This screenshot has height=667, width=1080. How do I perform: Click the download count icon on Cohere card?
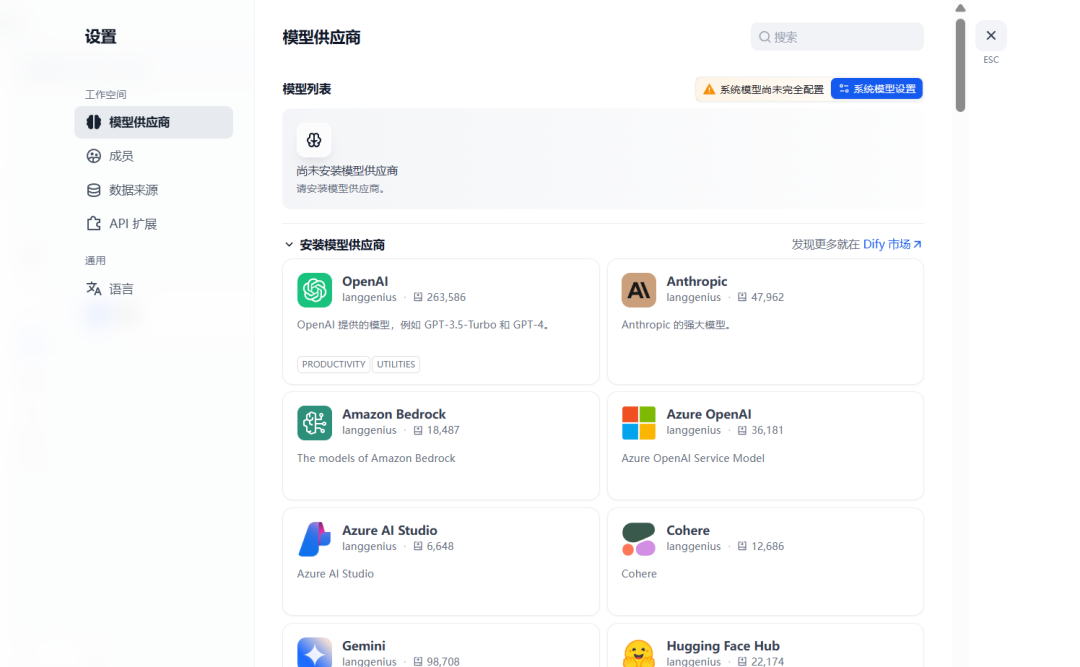point(742,546)
